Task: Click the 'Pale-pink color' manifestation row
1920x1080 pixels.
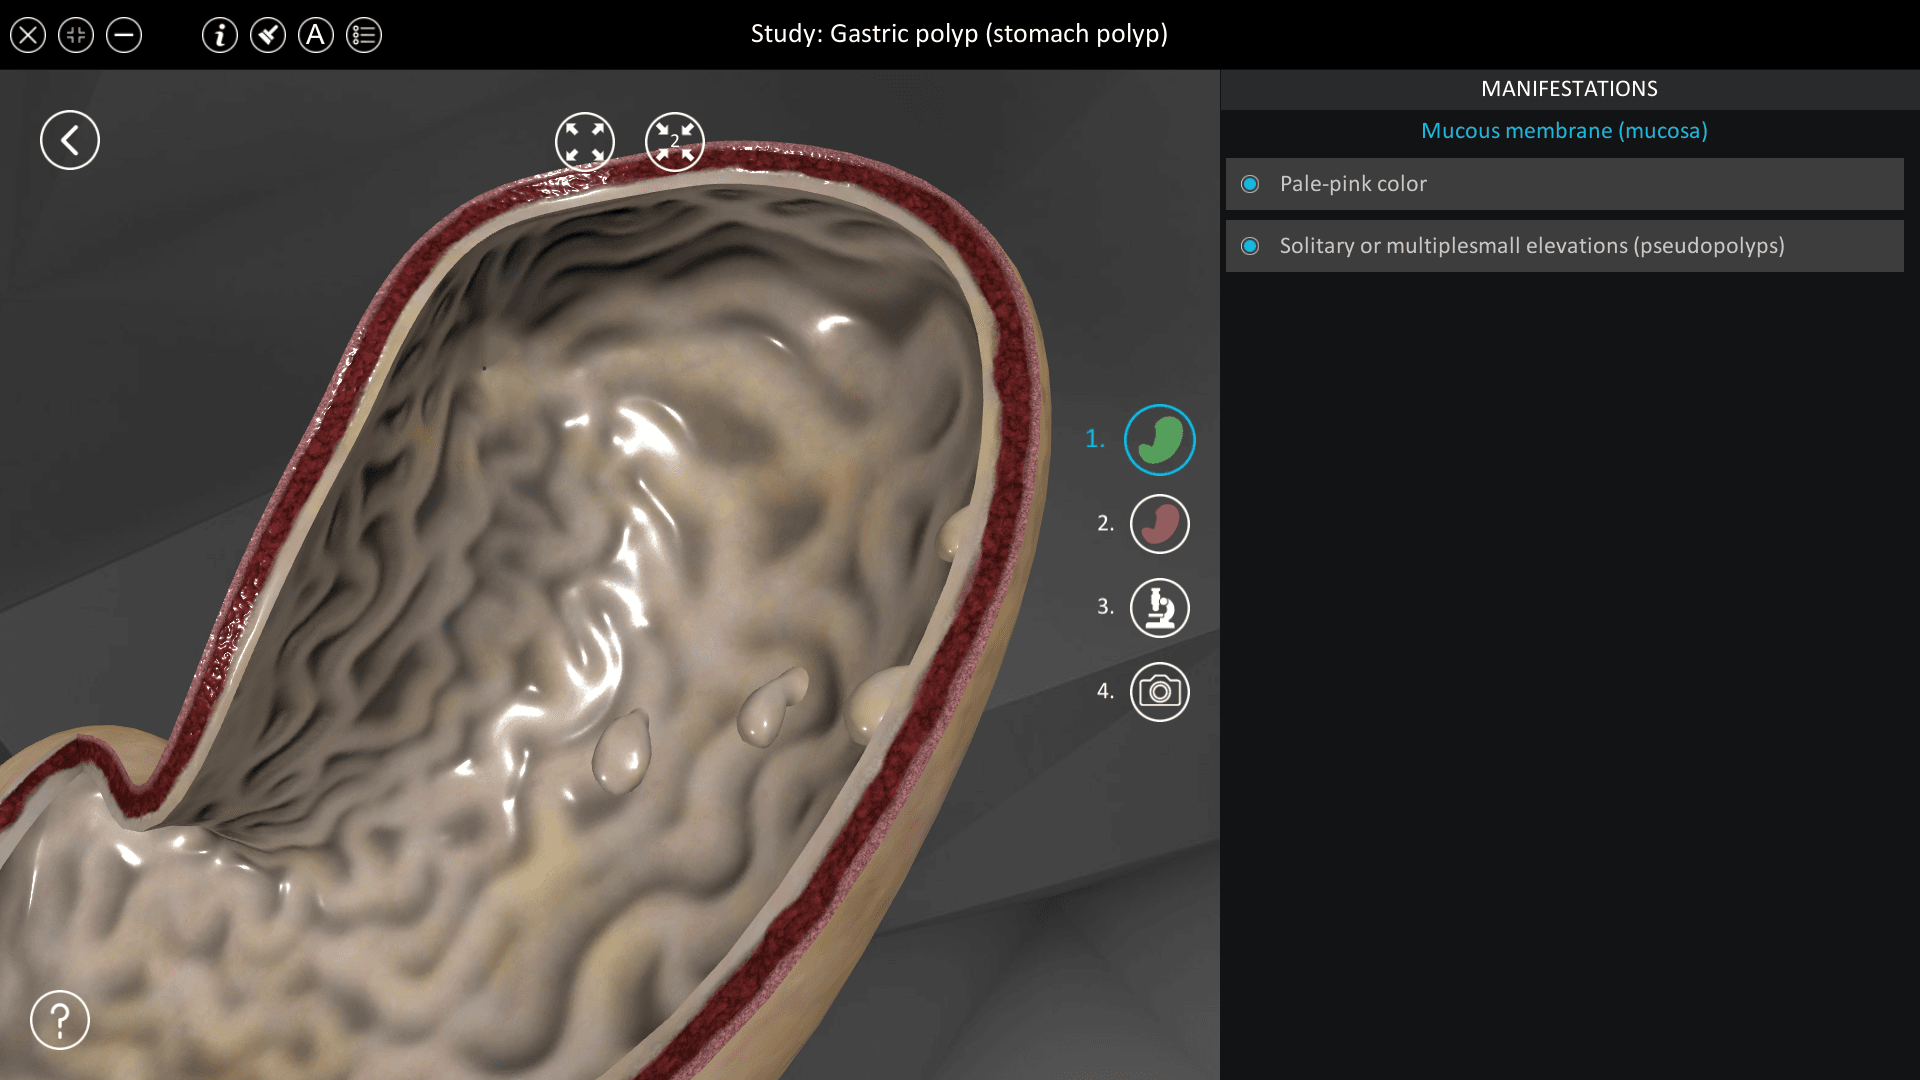Action: pos(1565,184)
